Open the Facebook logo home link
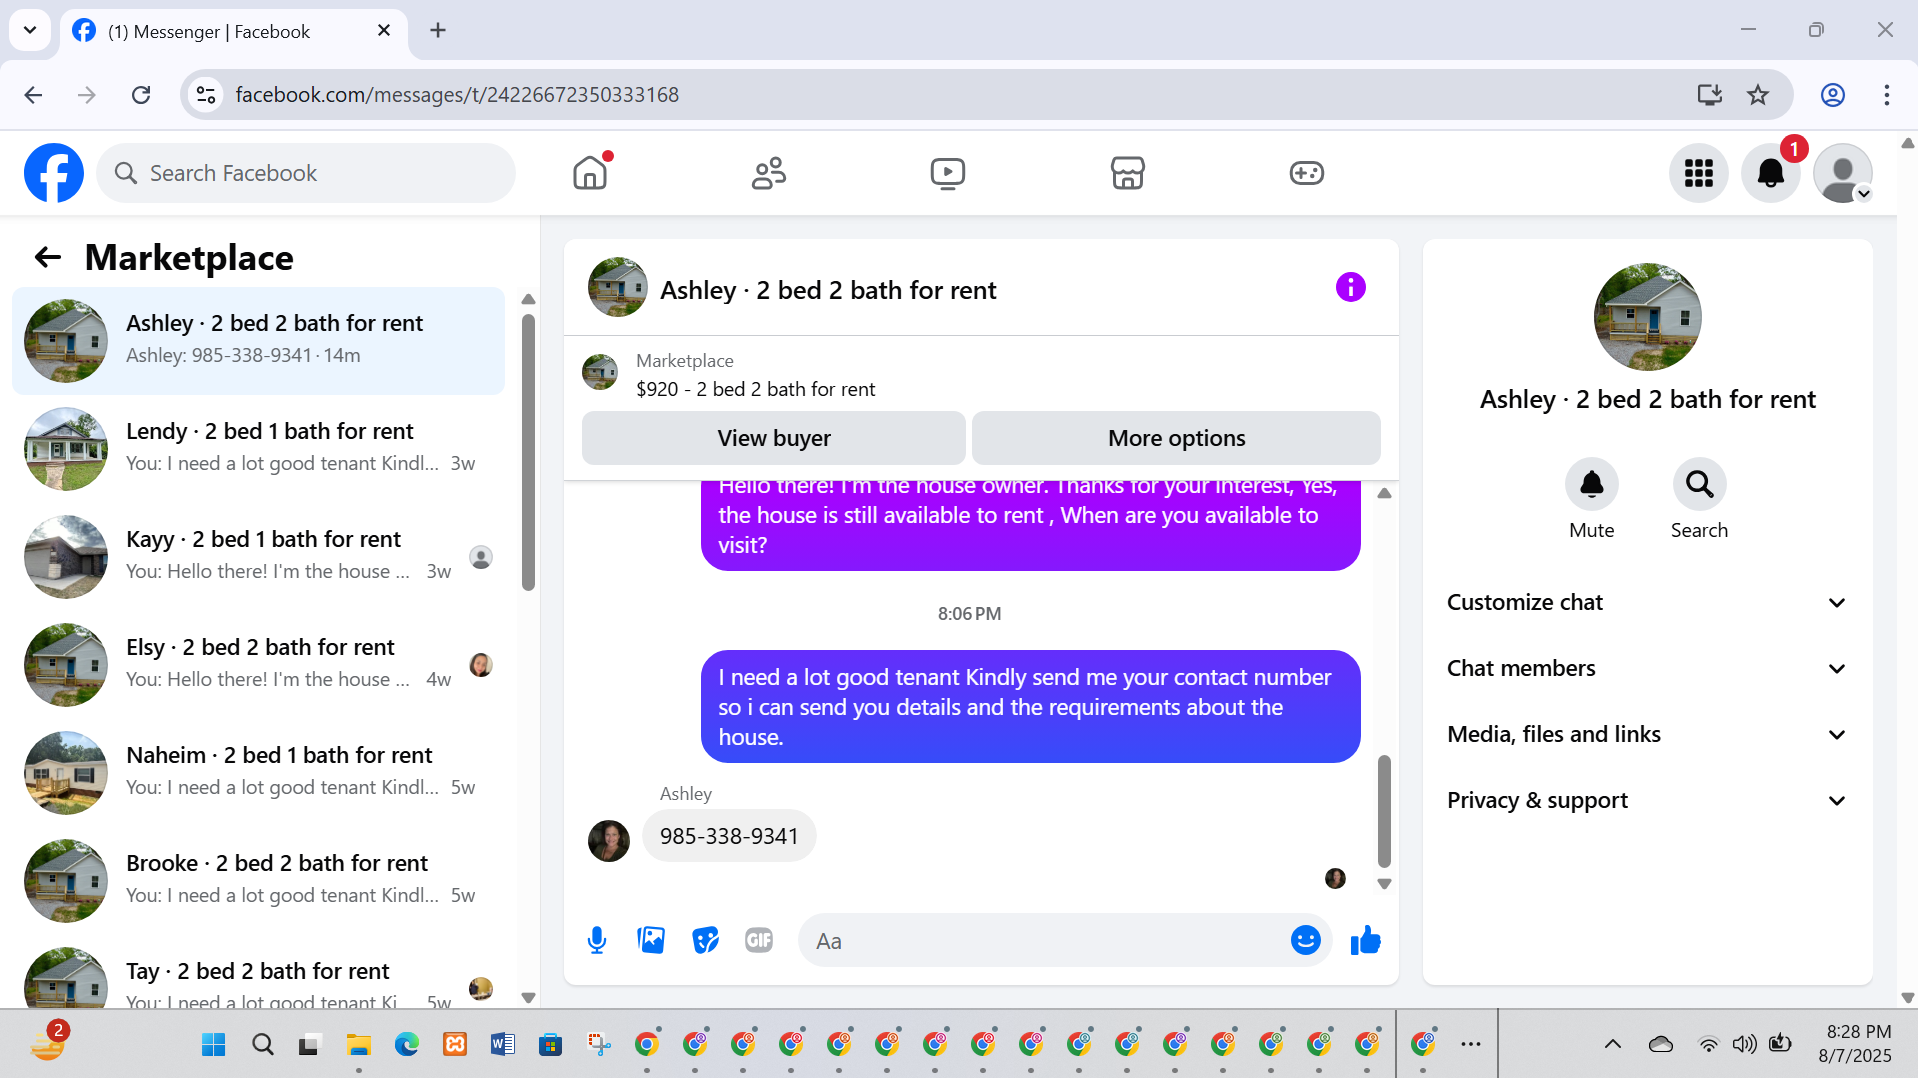The width and height of the screenshot is (1918, 1078). tap(54, 173)
